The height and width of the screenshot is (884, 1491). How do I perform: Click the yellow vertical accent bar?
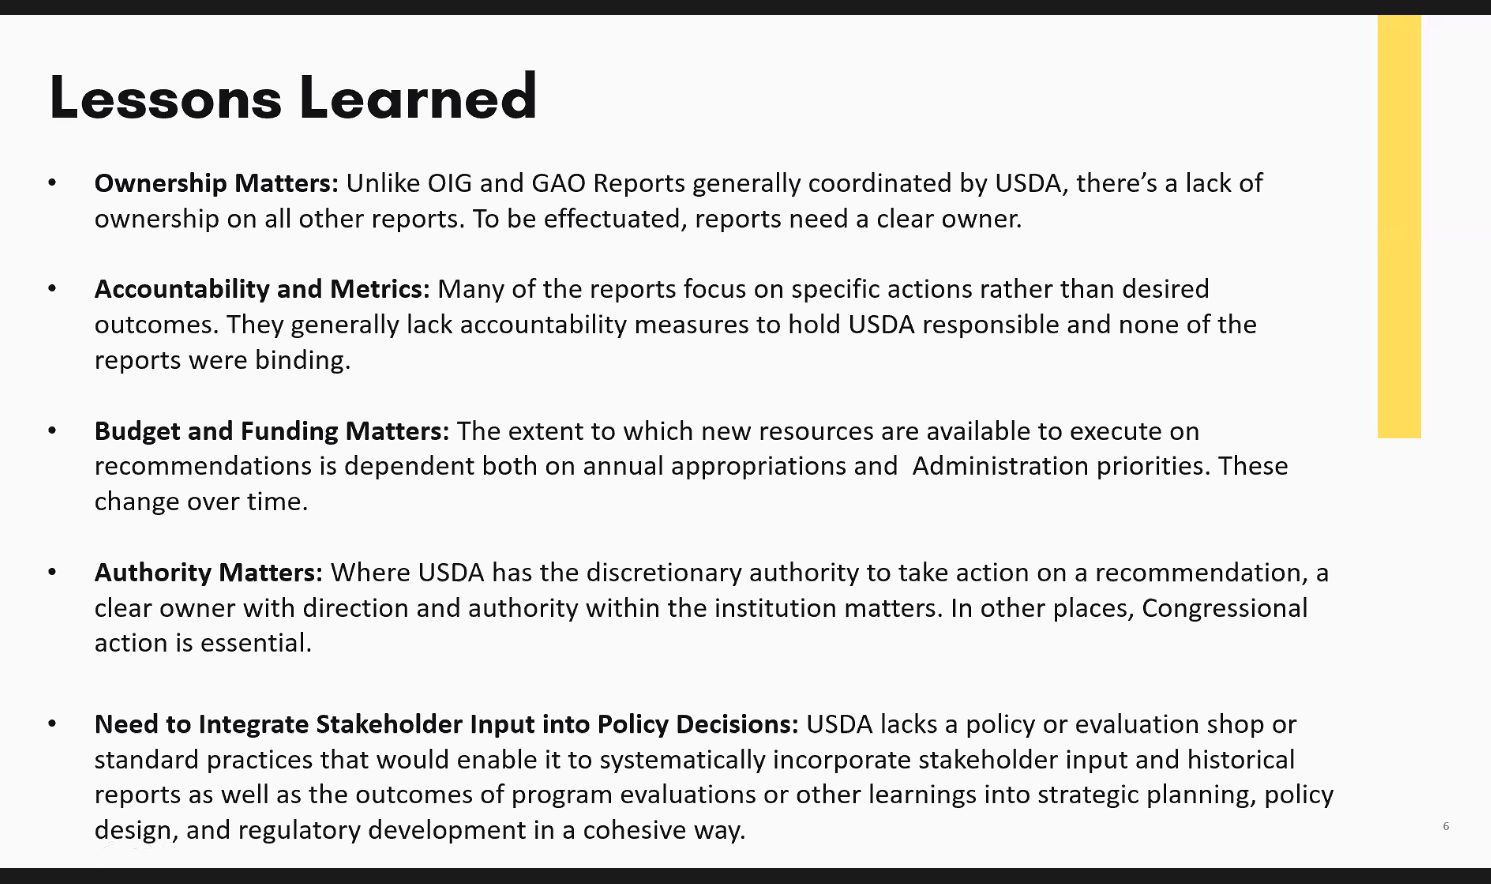pyautogui.click(x=1398, y=226)
